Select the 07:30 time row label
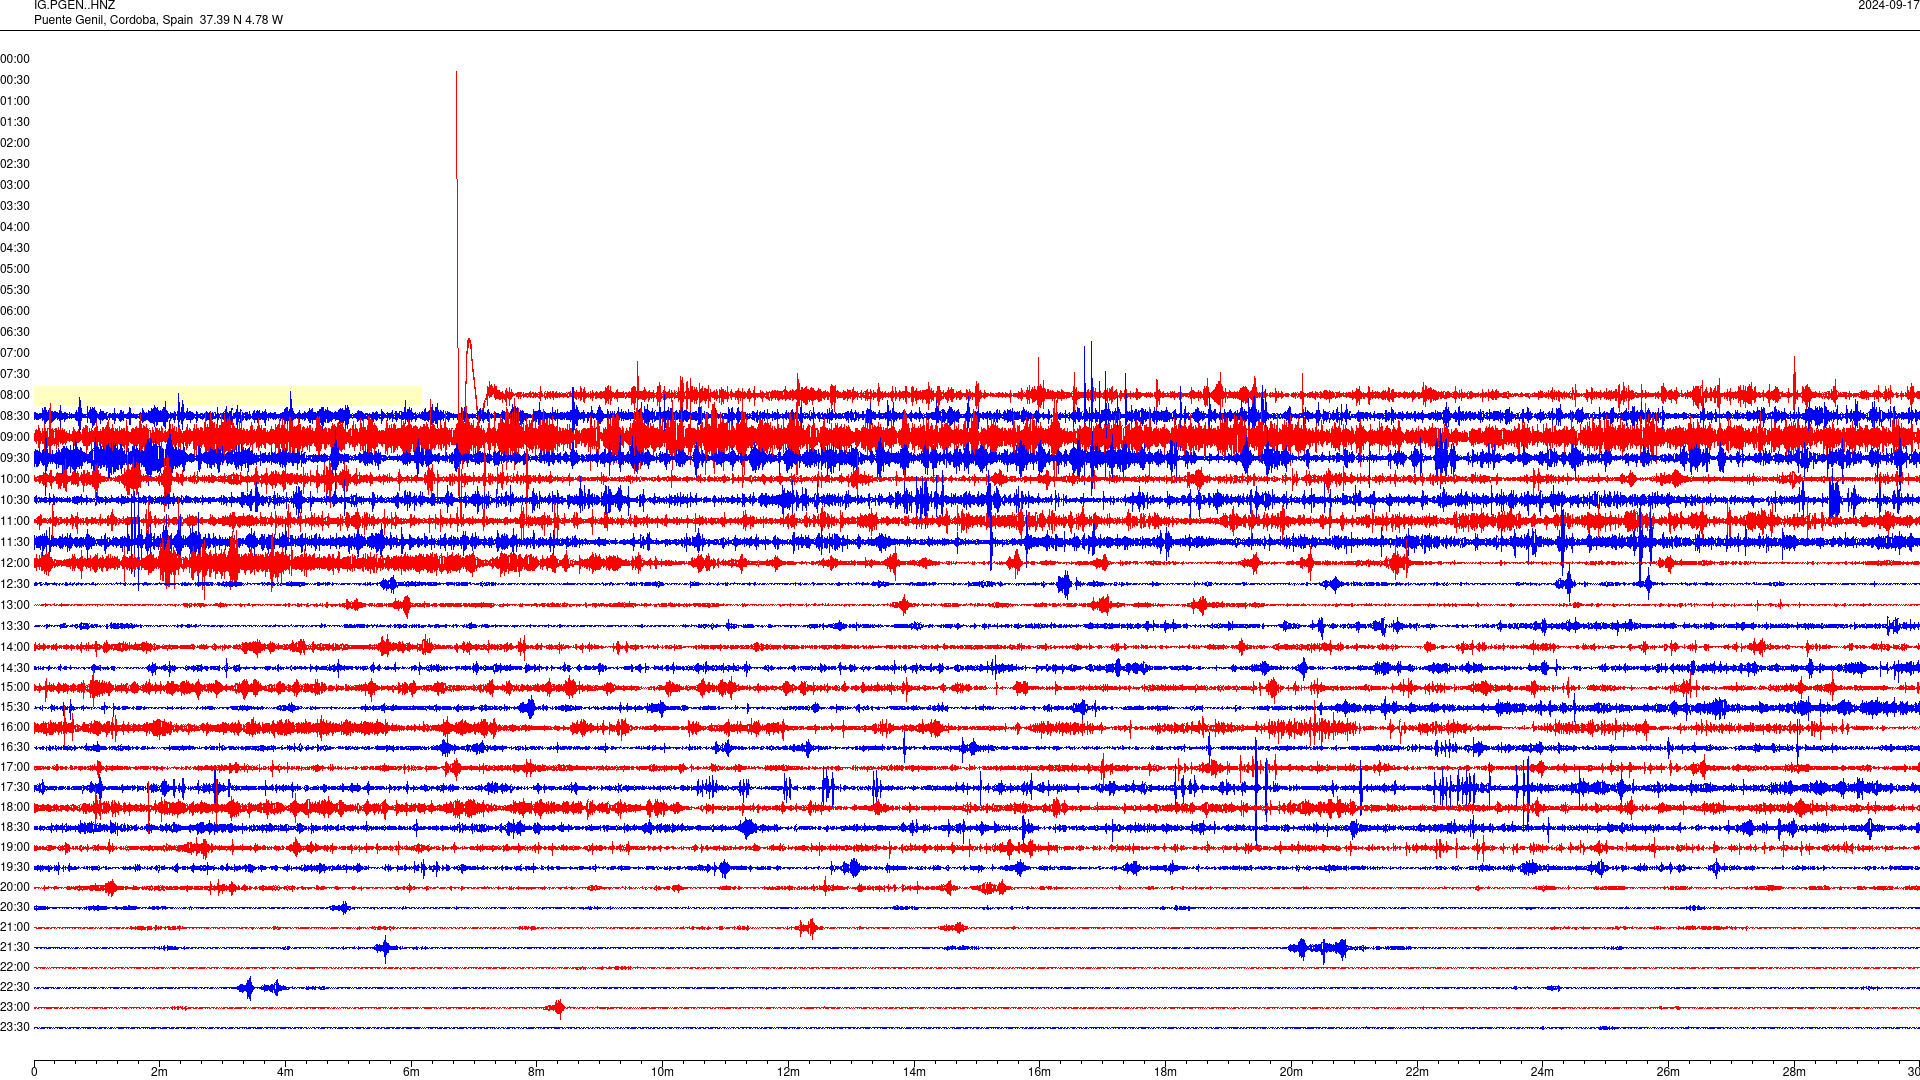Screen dimensions: 1920x1080 (15, 374)
